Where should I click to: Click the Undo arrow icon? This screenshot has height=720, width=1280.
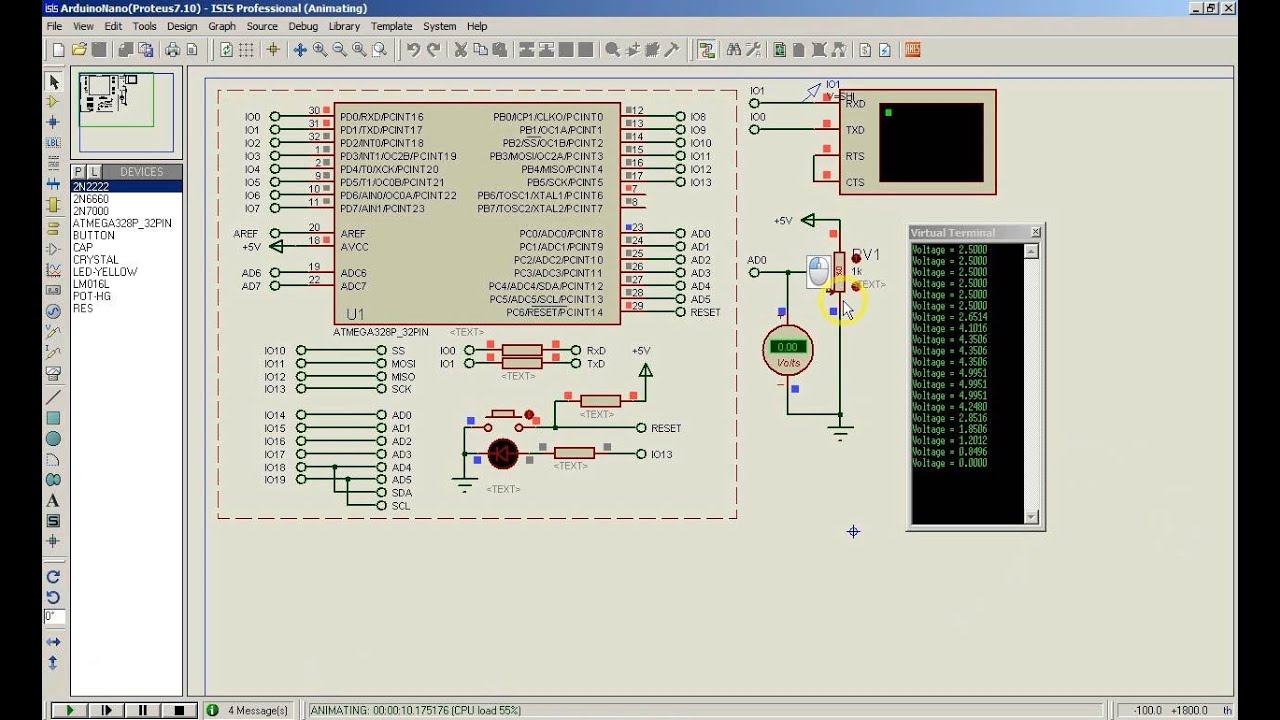tap(412, 49)
